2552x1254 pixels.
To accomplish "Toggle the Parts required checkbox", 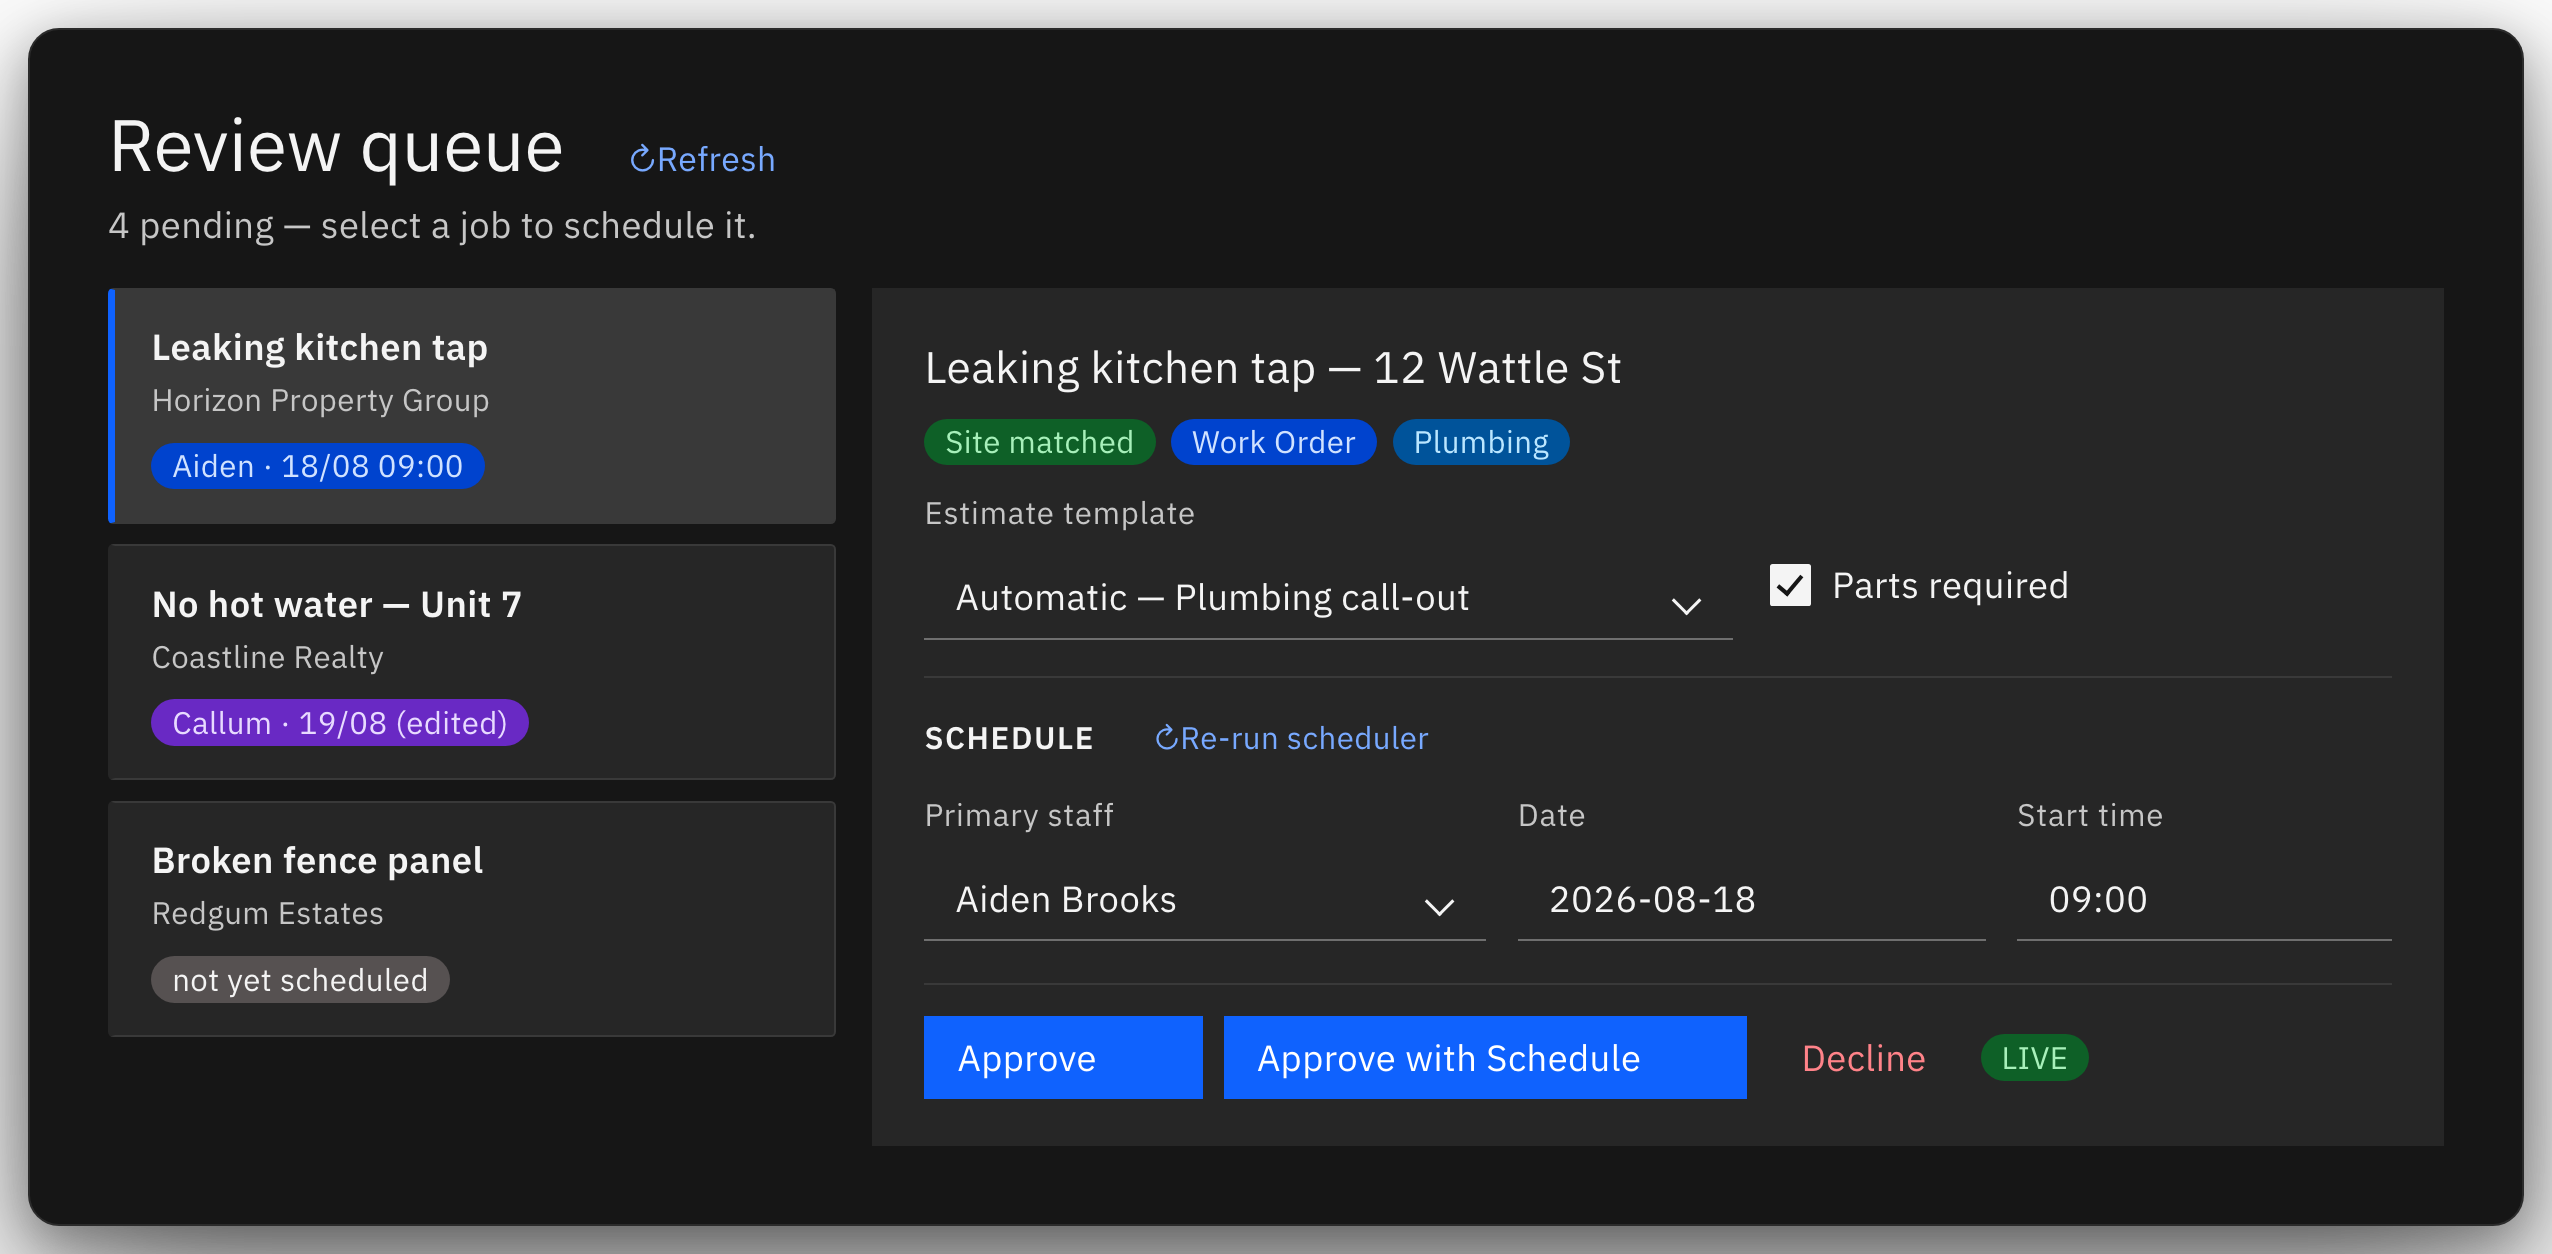I will (x=1790, y=585).
